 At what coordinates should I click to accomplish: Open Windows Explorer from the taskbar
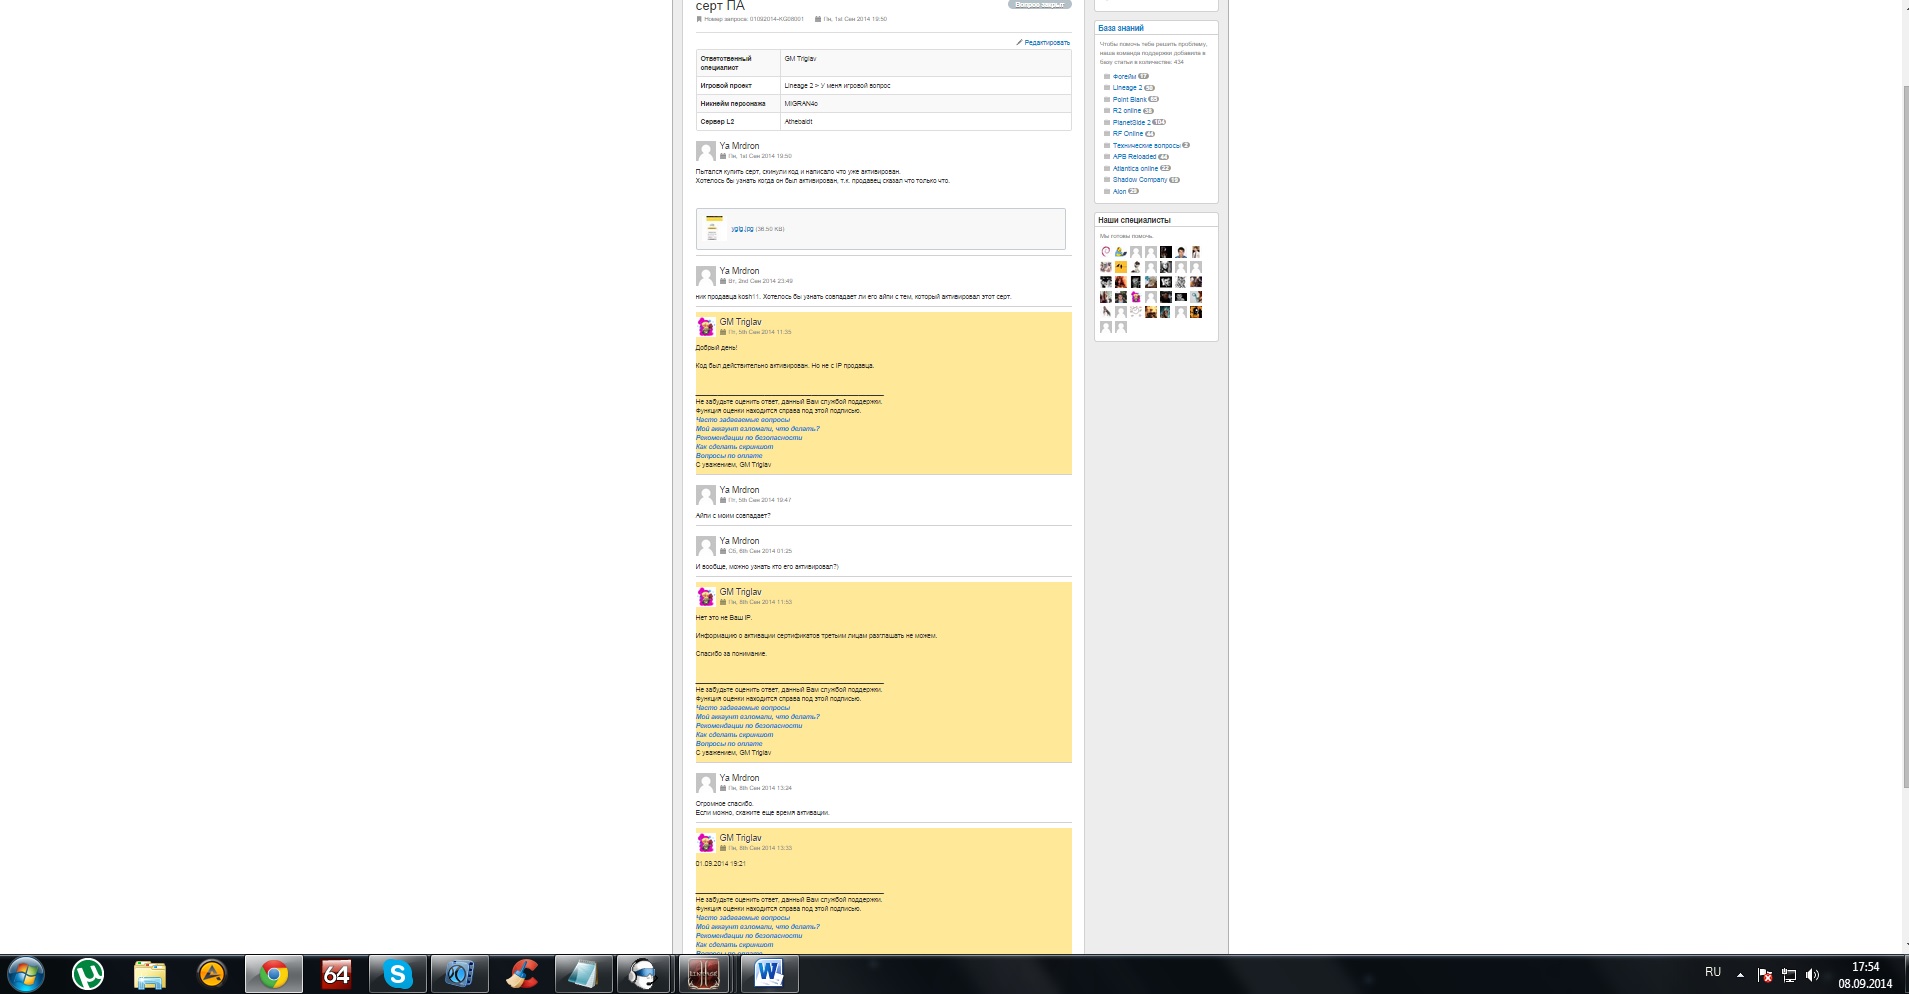(150, 974)
